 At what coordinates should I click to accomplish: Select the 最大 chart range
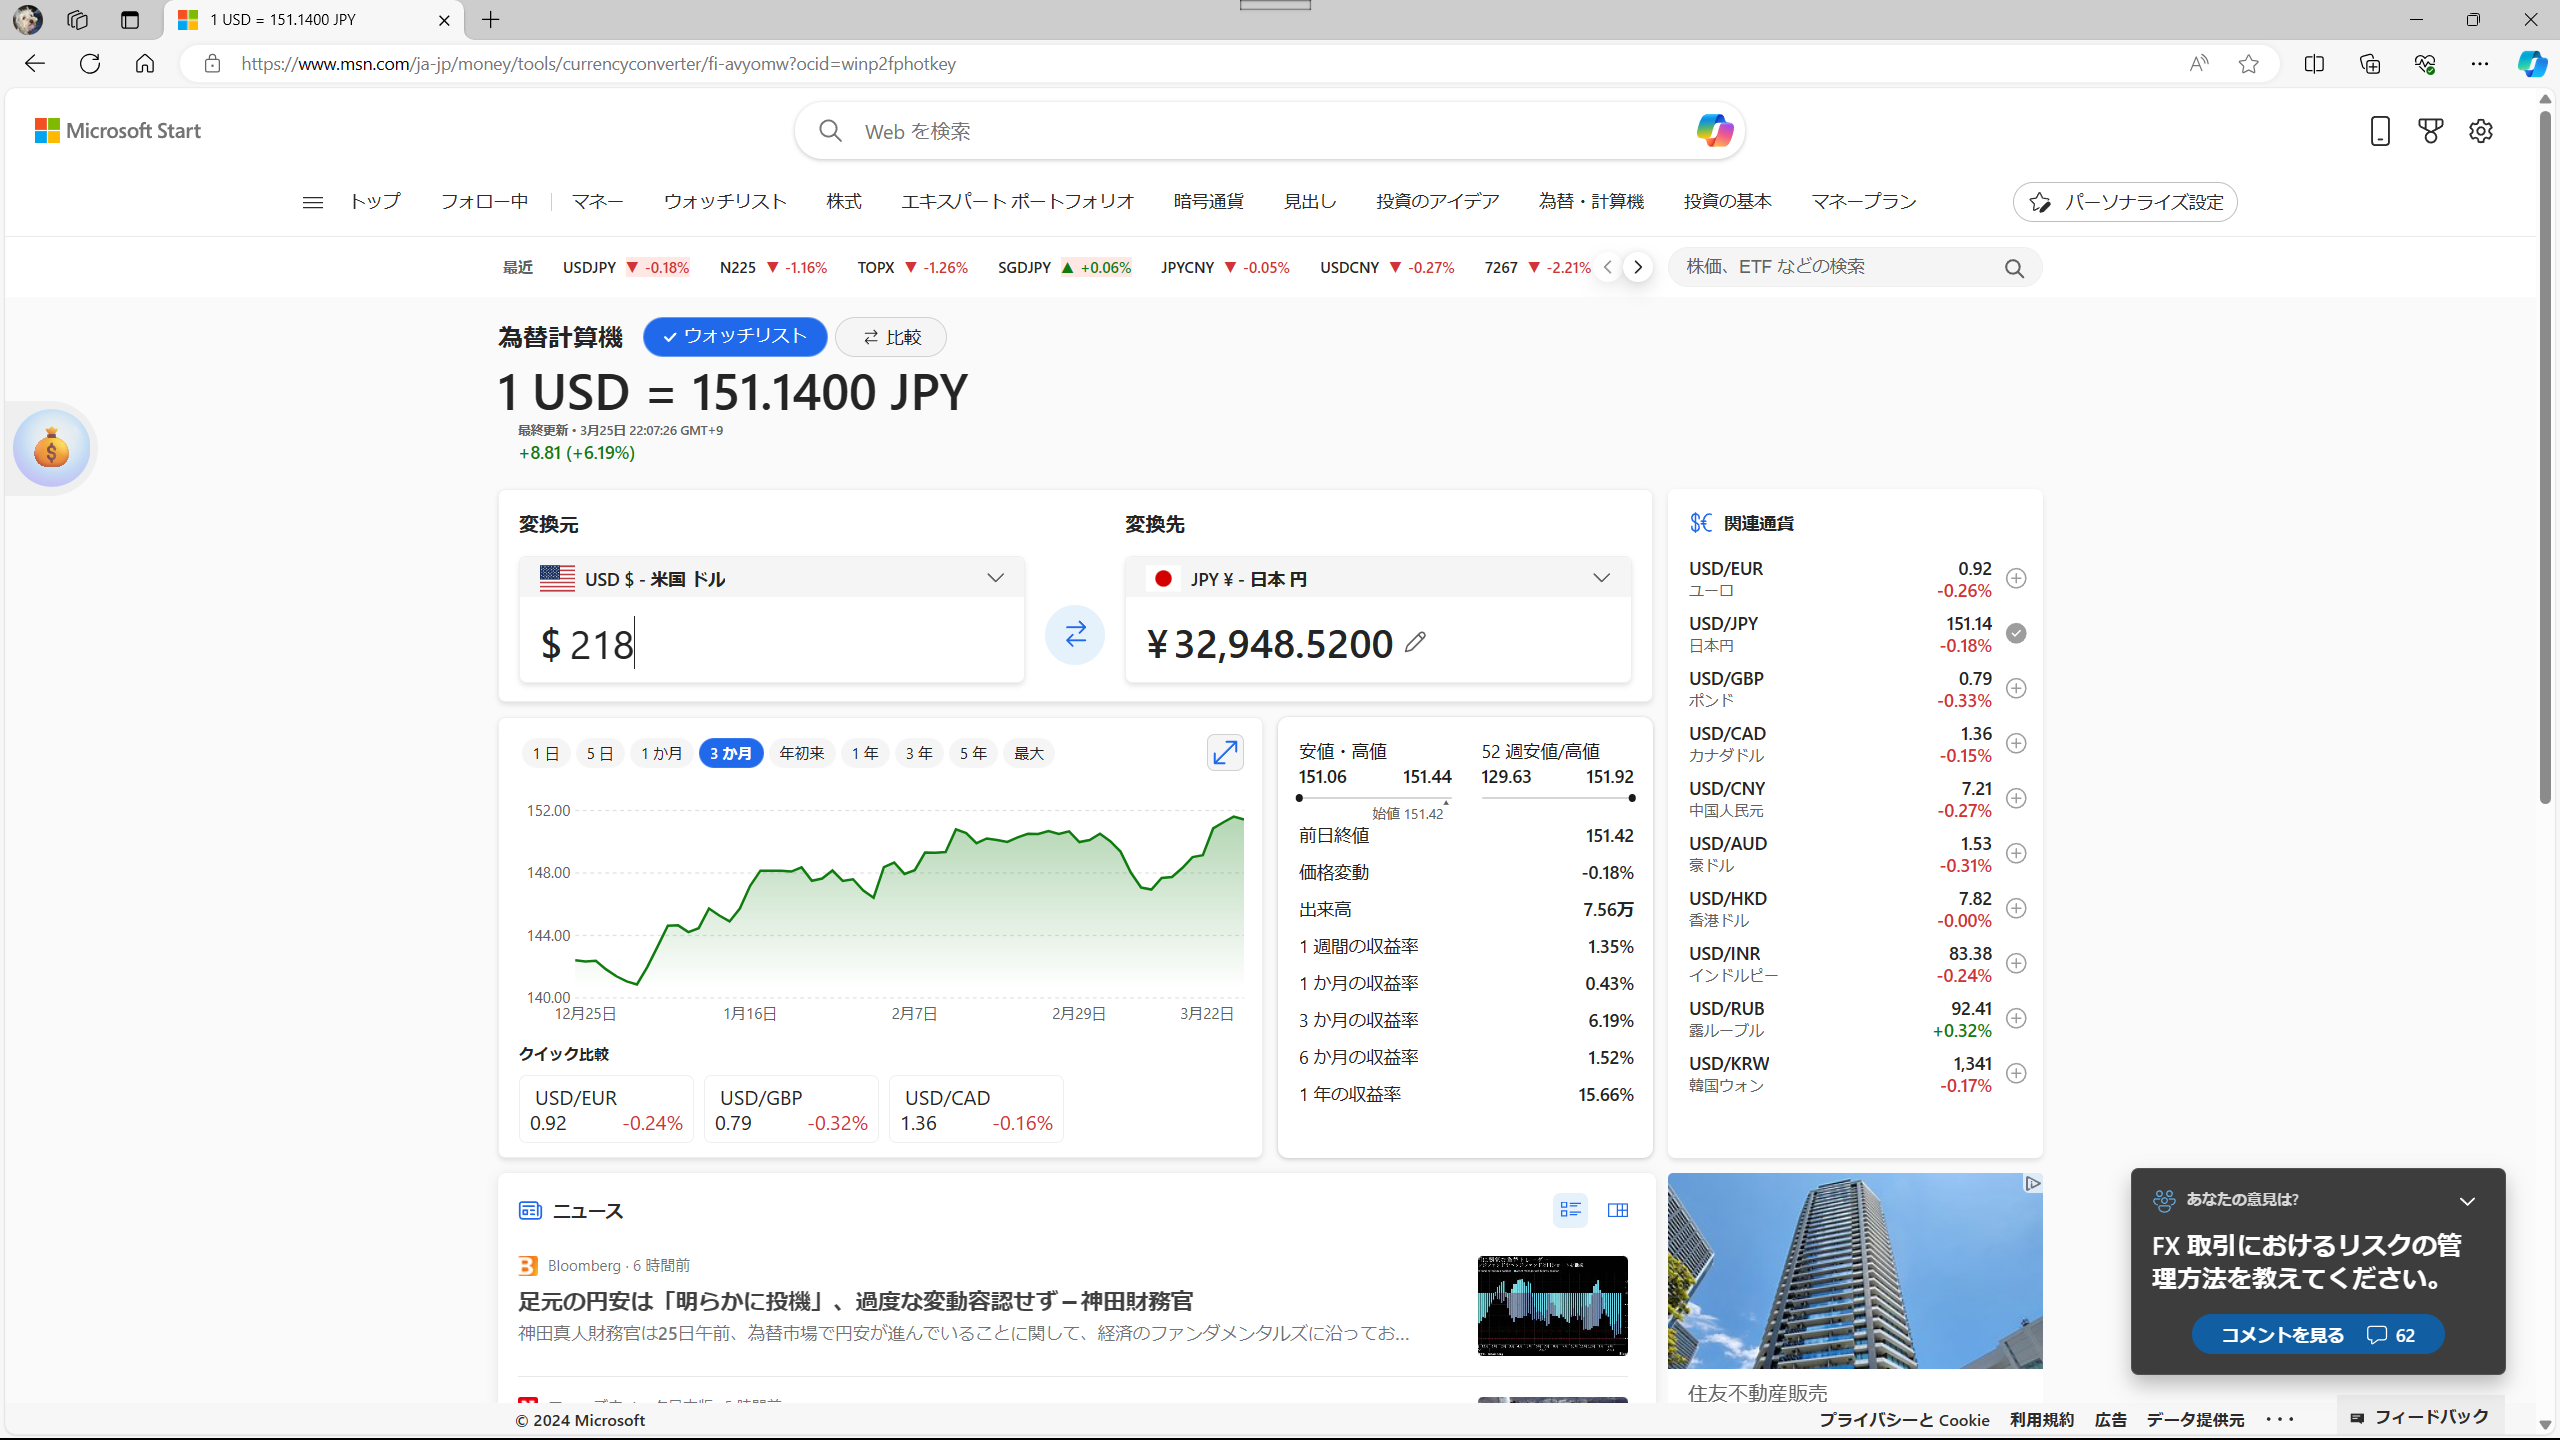[x=1029, y=753]
